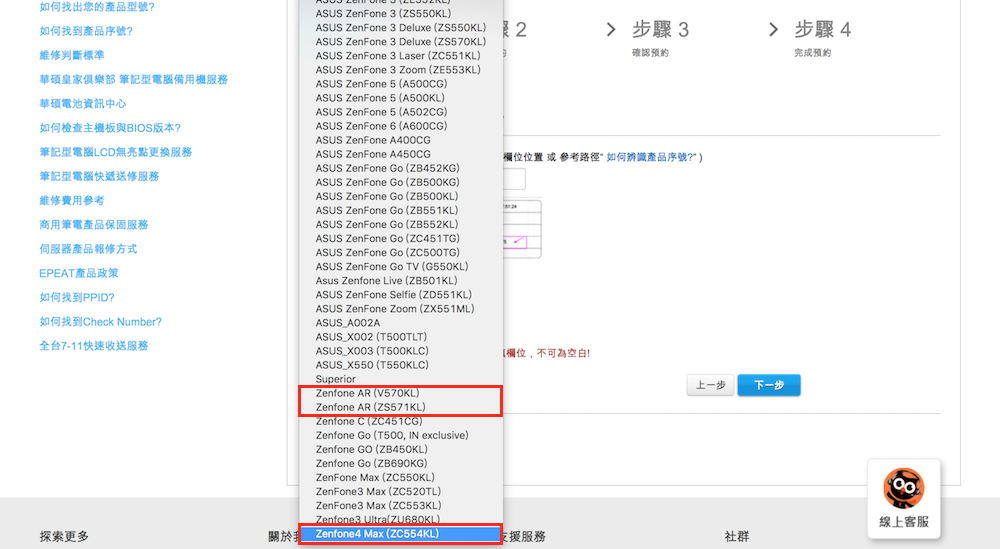This screenshot has width=1000, height=549.
Task: Click the serial number example image
Action: coord(522,229)
